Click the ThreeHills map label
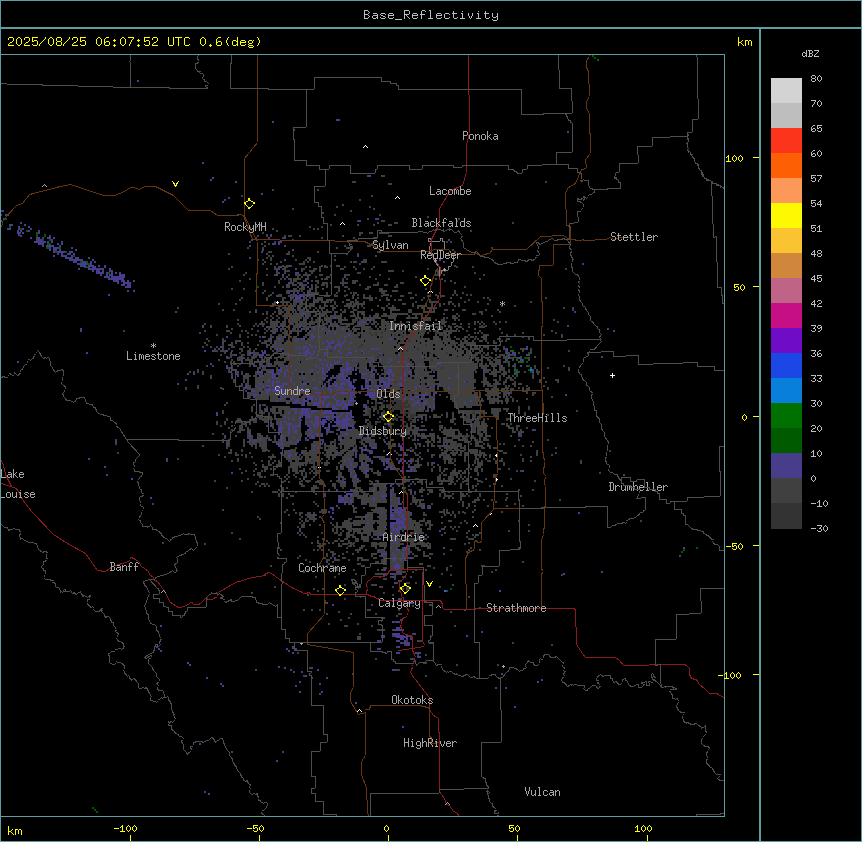The image size is (862, 842). (x=537, y=418)
